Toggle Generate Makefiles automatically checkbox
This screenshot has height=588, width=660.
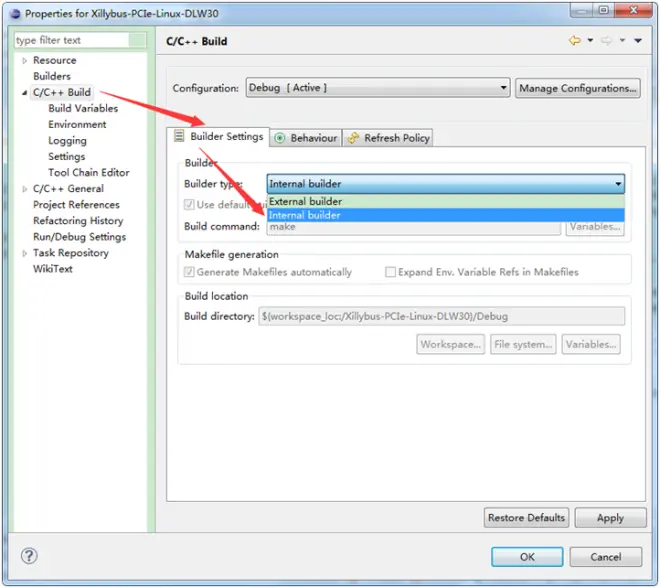pyautogui.click(x=189, y=272)
